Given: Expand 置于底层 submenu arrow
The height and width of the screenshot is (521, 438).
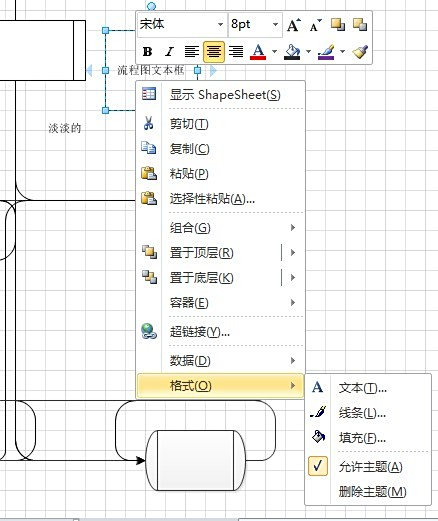Looking at the screenshot, I should tap(293, 278).
